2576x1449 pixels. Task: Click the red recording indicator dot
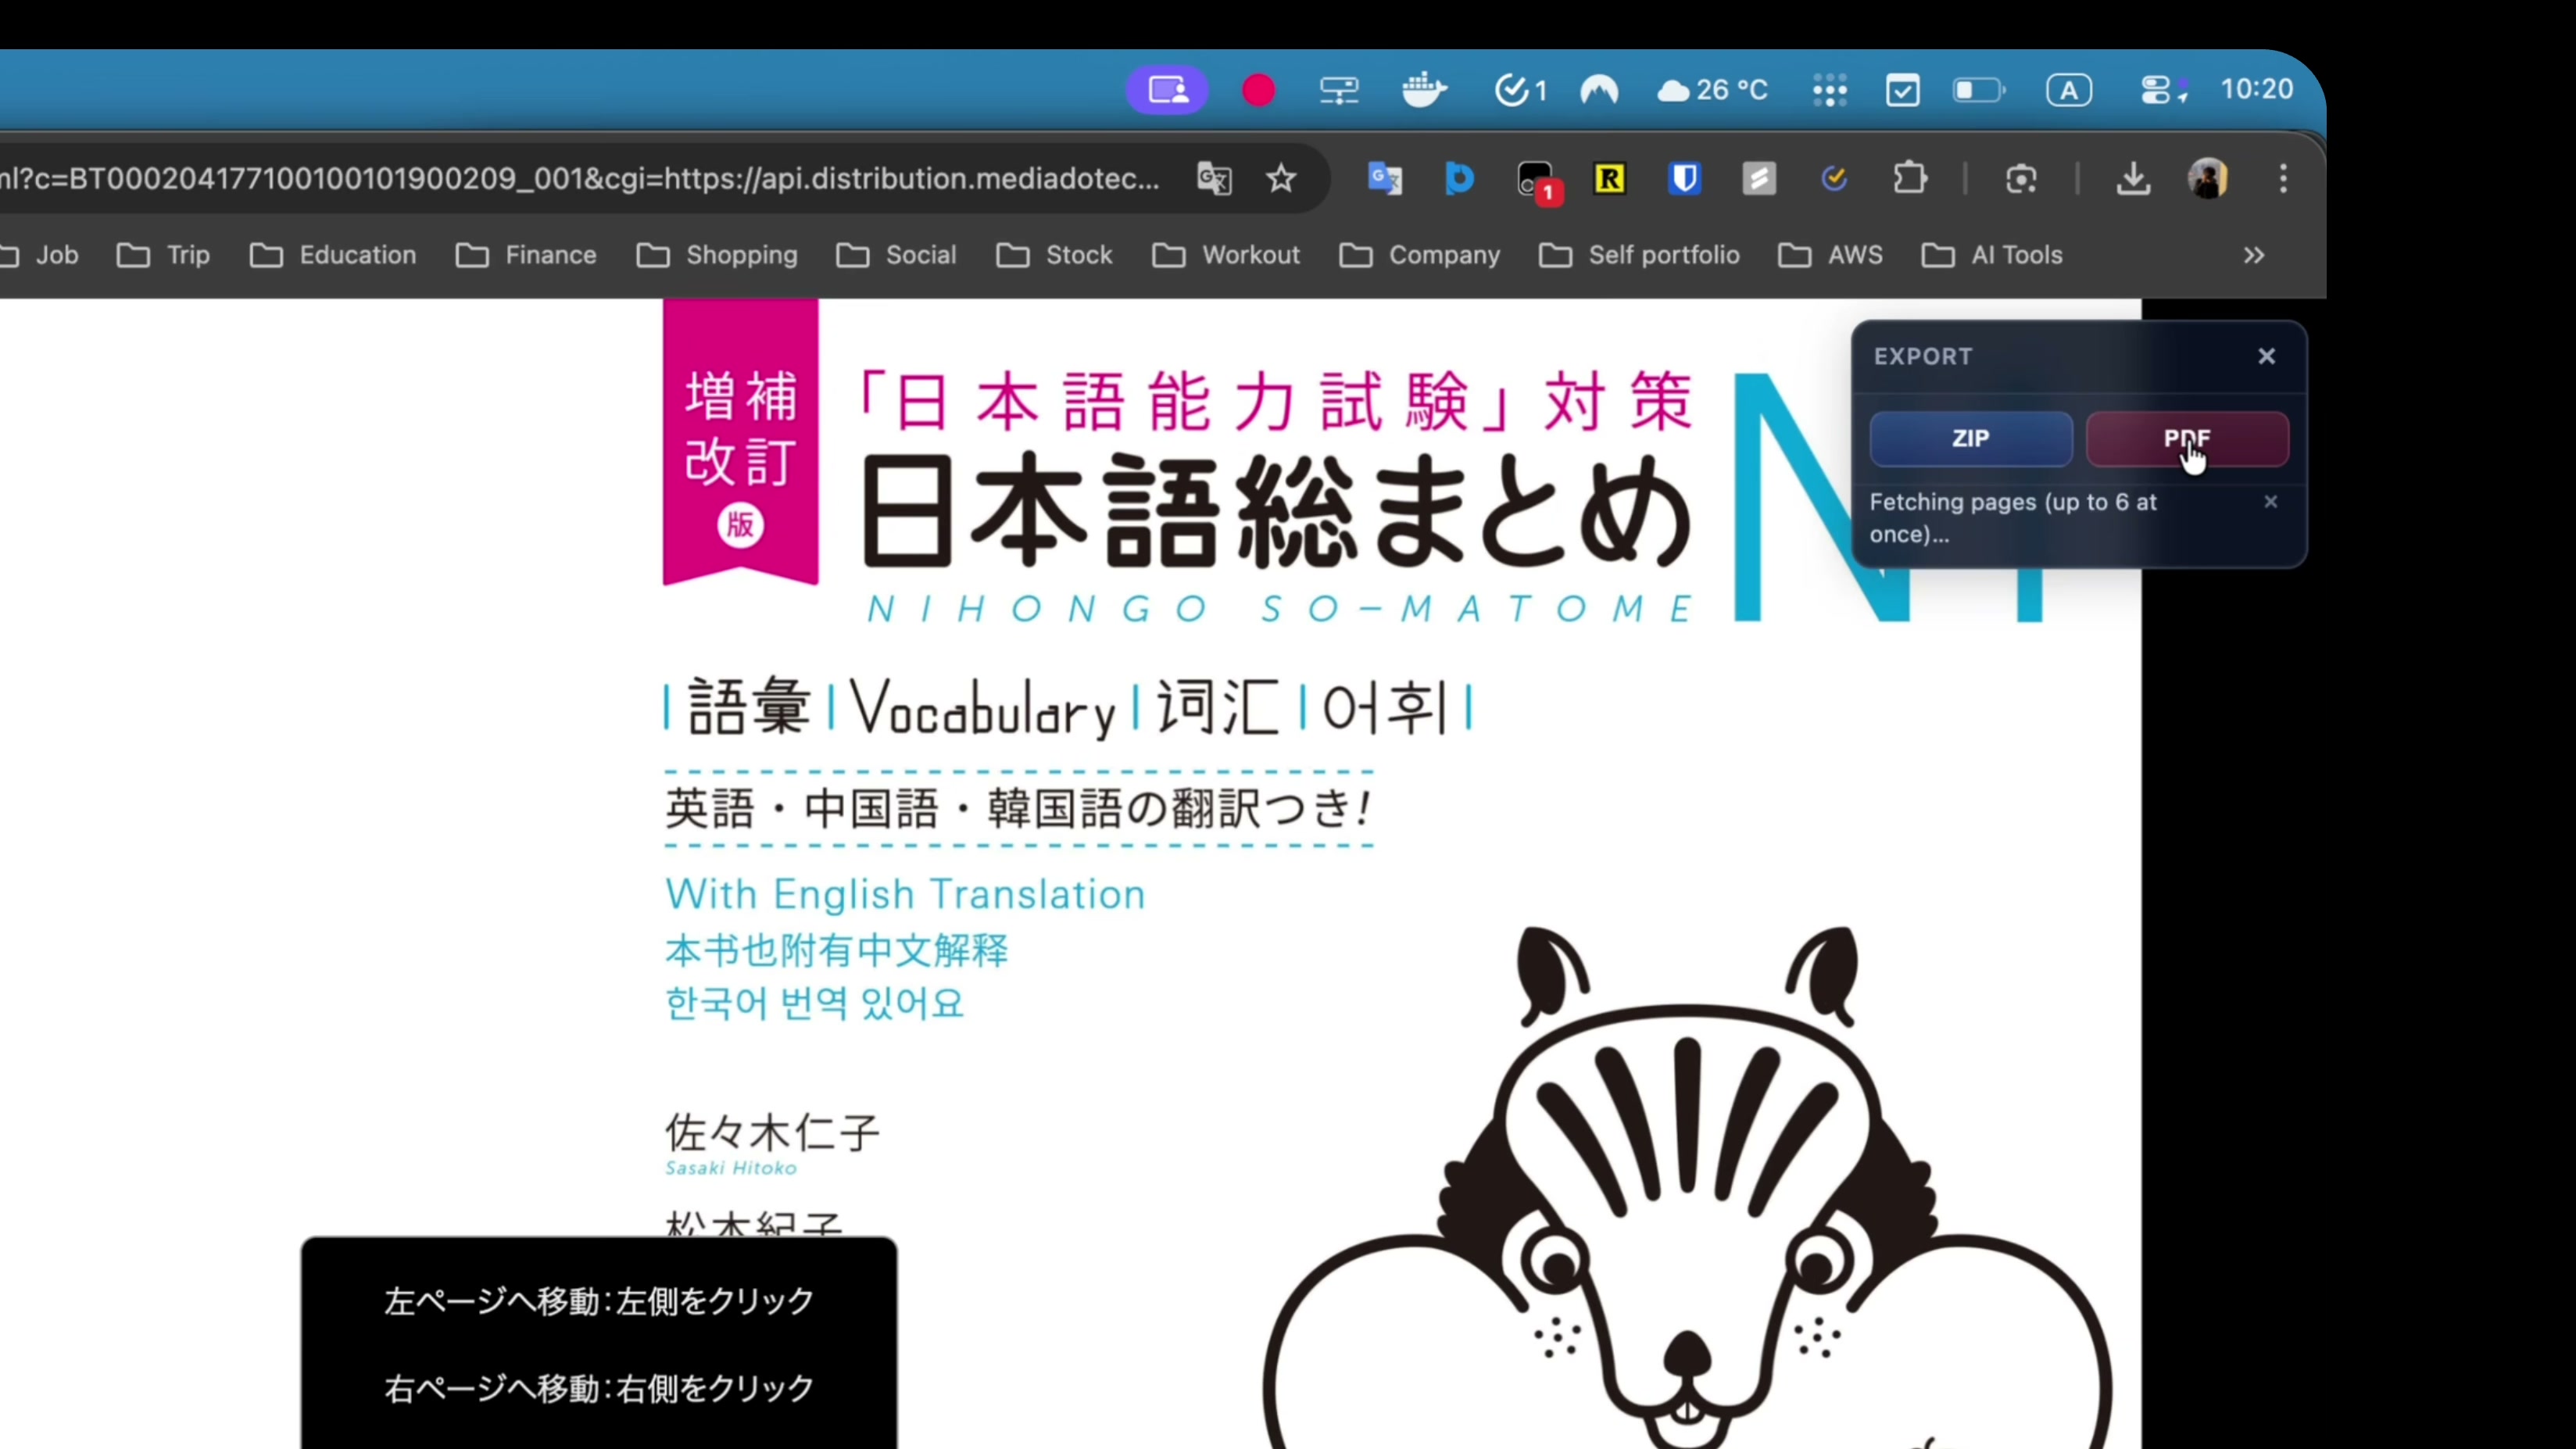pos(1259,90)
